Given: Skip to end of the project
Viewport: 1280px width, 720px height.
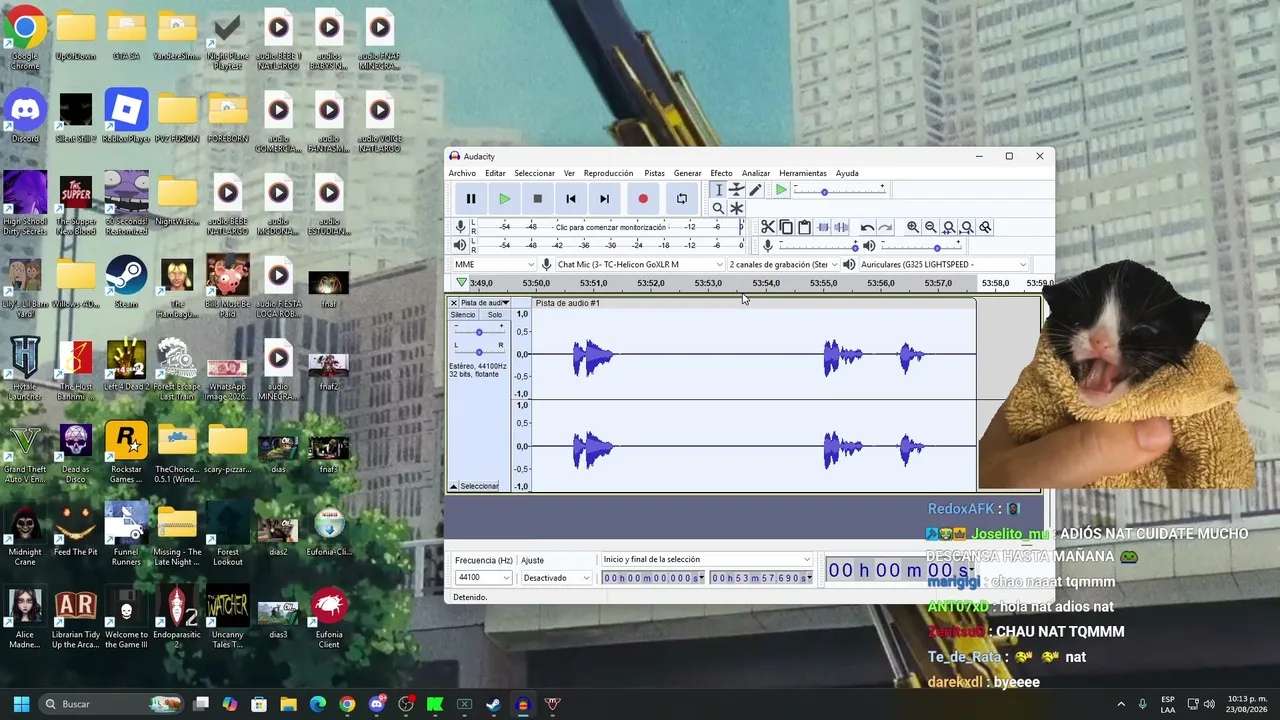Looking at the screenshot, I should [x=604, y=199].
